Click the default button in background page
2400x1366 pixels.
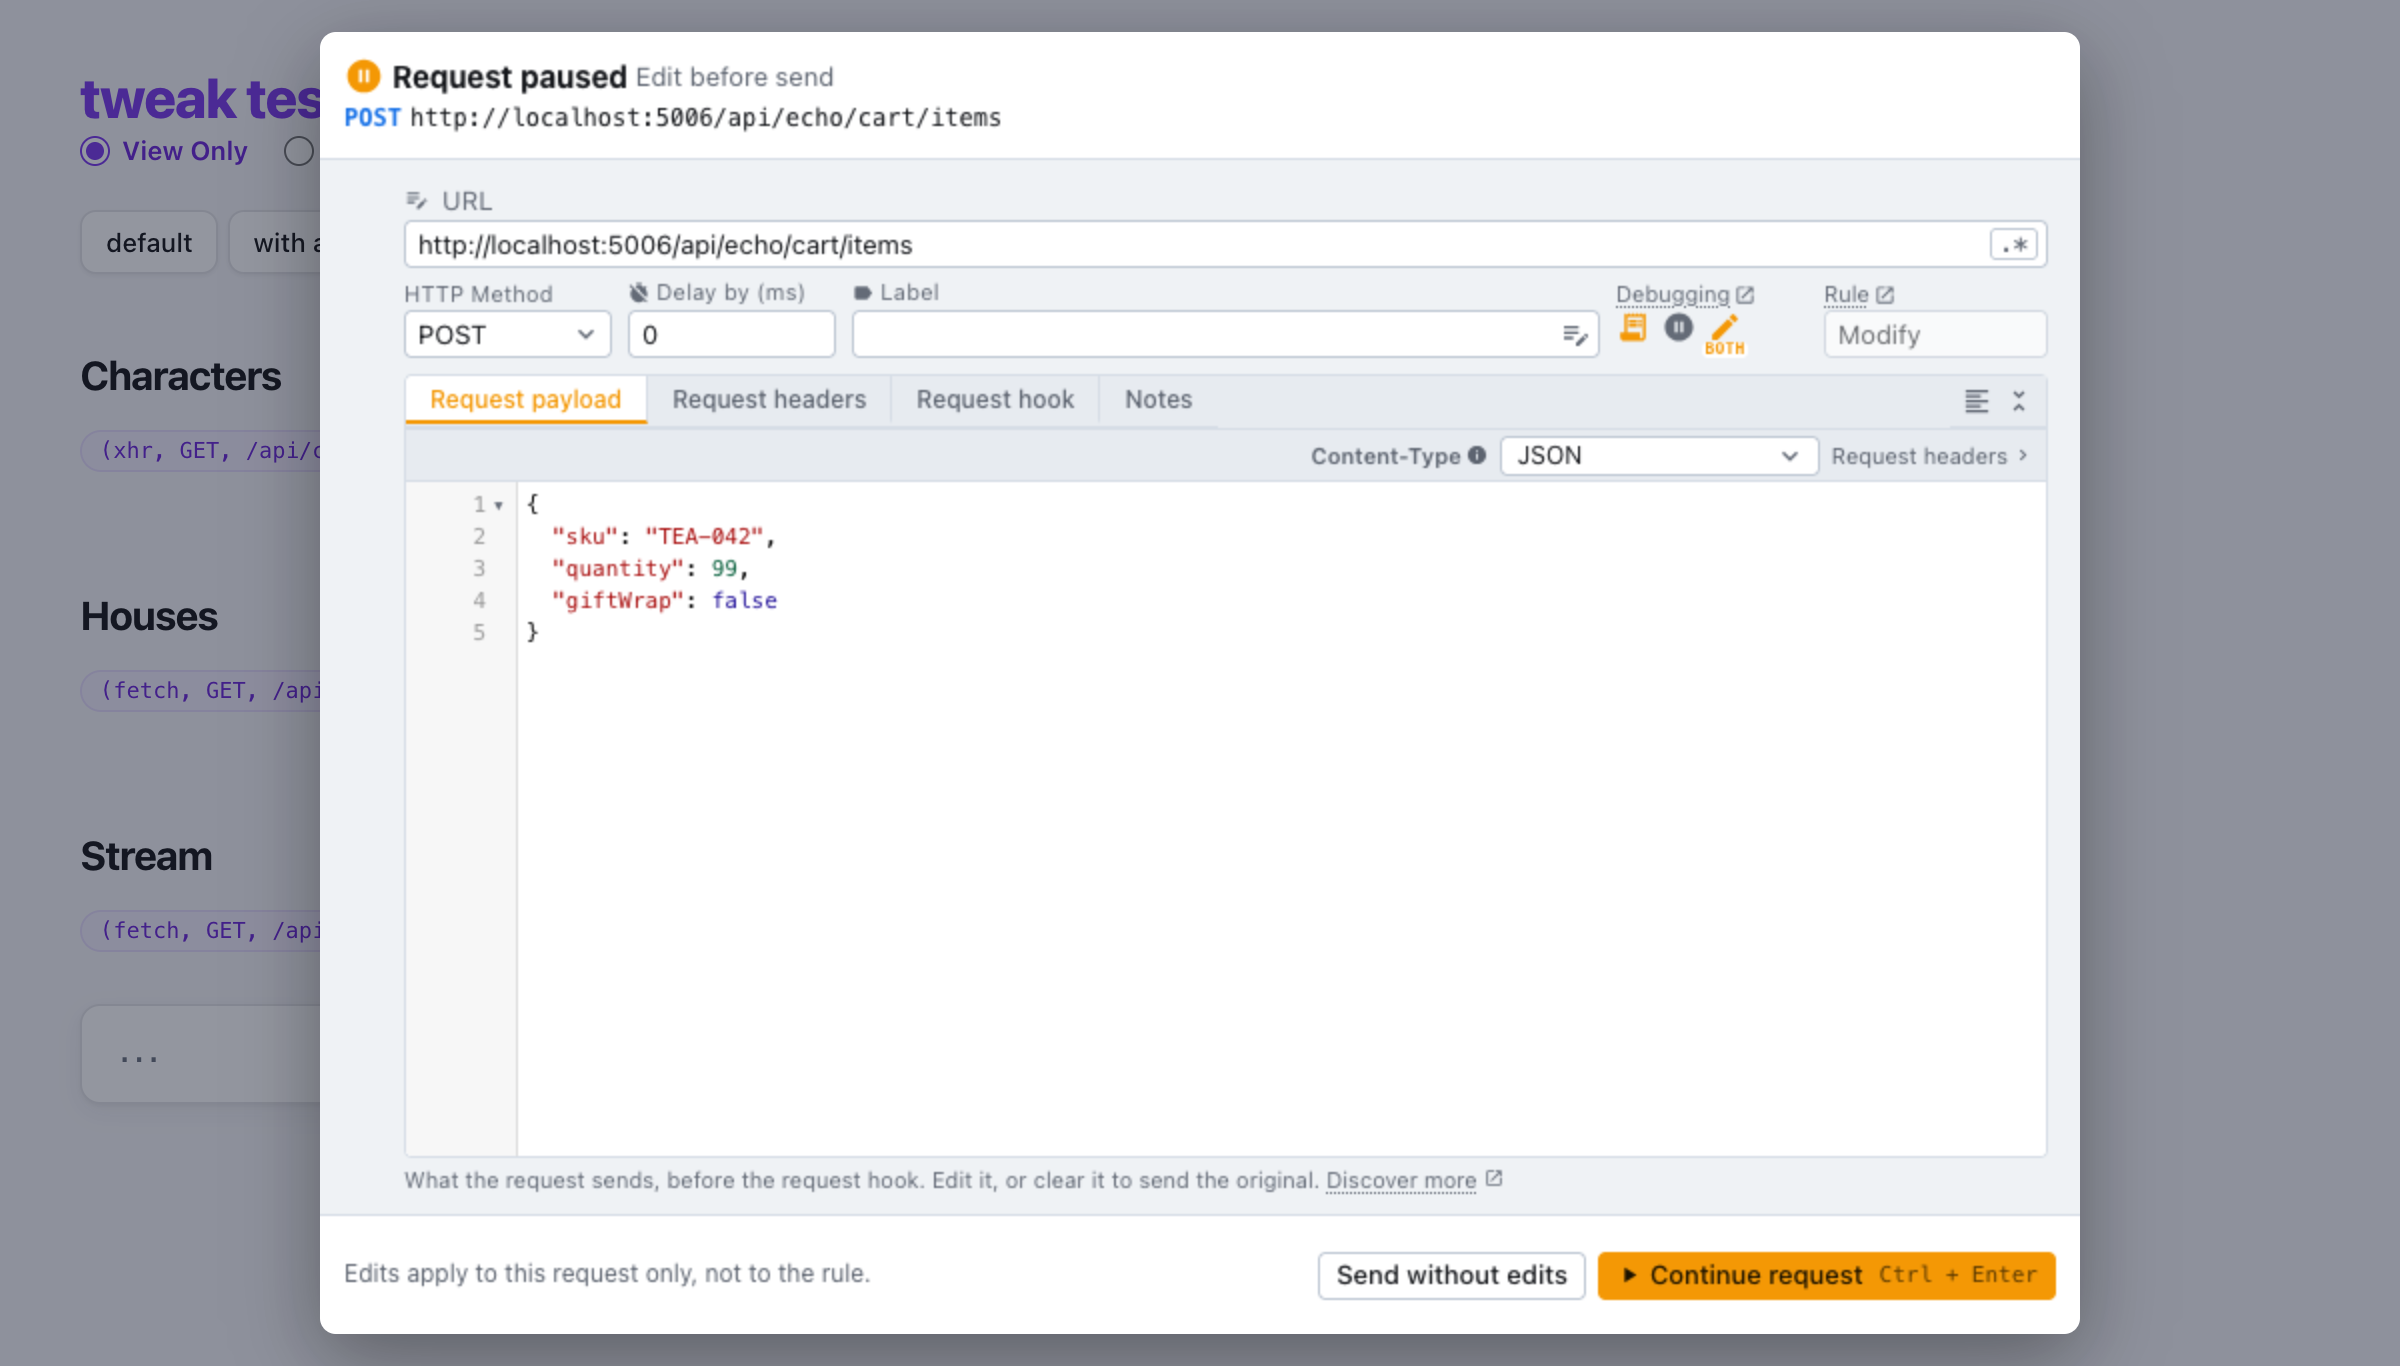pyautogui.click(x=149, y=242)
